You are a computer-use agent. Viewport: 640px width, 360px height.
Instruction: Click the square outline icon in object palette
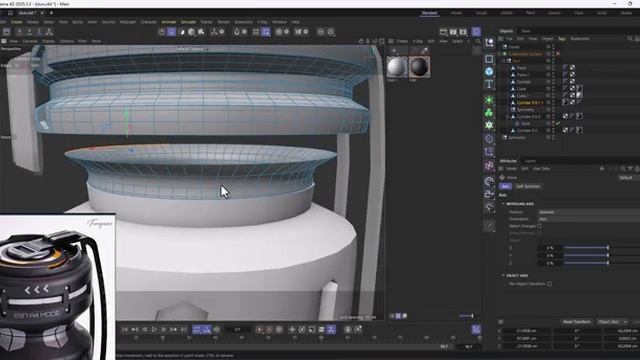[489, 59]
